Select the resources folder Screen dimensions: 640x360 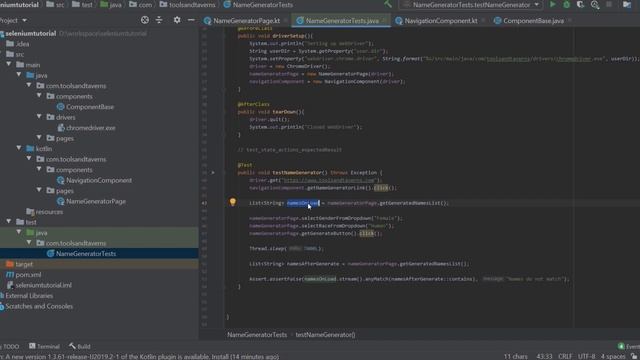click(x=49, y=212)
